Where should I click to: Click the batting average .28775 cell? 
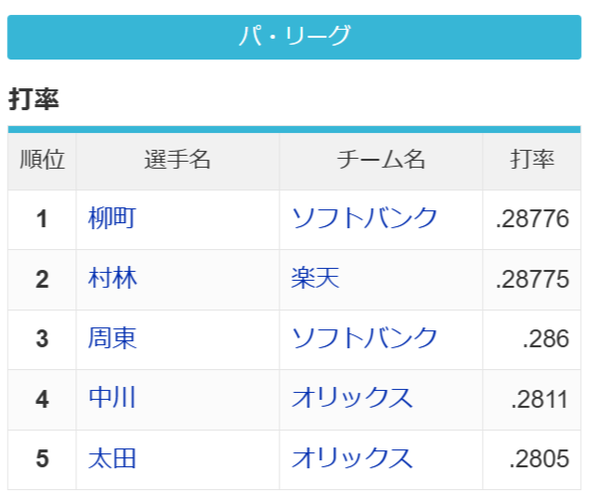coord(532,280)
